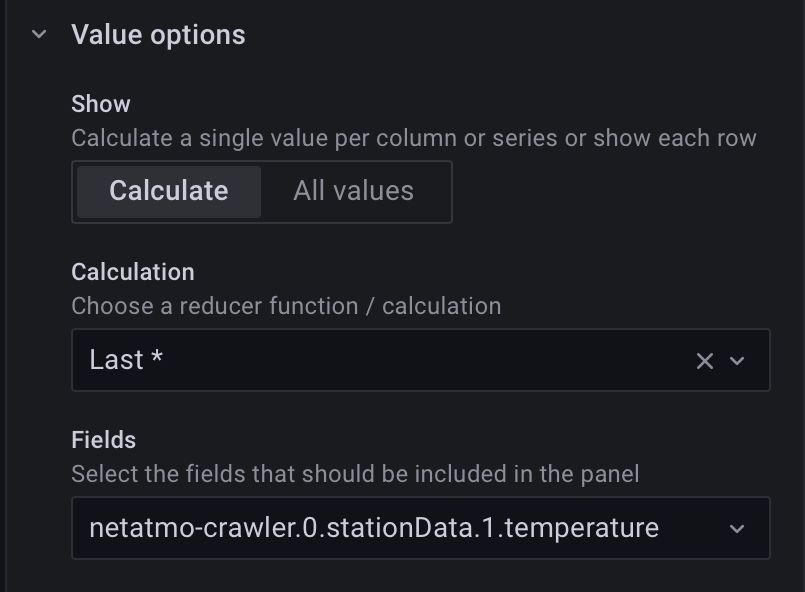This screenshot has height=592, width=805.
Task: Click the 'Show' option label
Action: tap(101, 104)
